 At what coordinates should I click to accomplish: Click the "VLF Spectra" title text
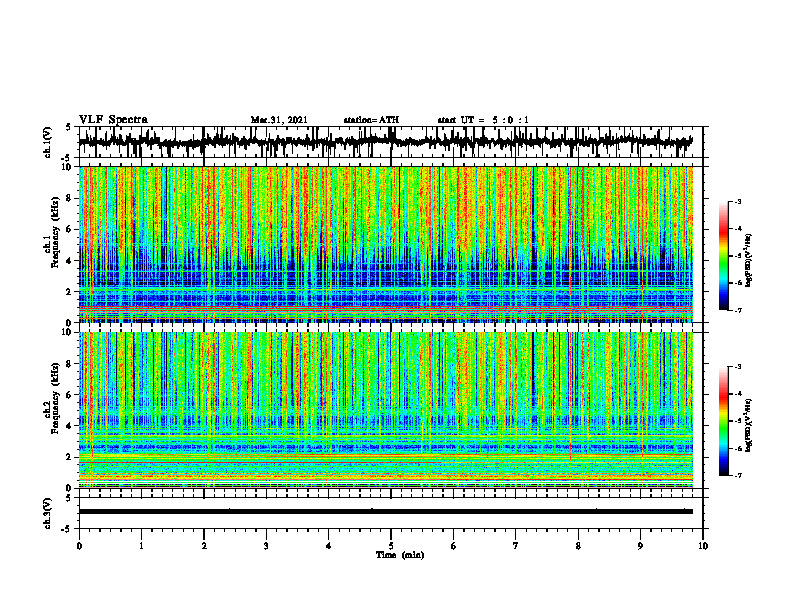(113, 120)
